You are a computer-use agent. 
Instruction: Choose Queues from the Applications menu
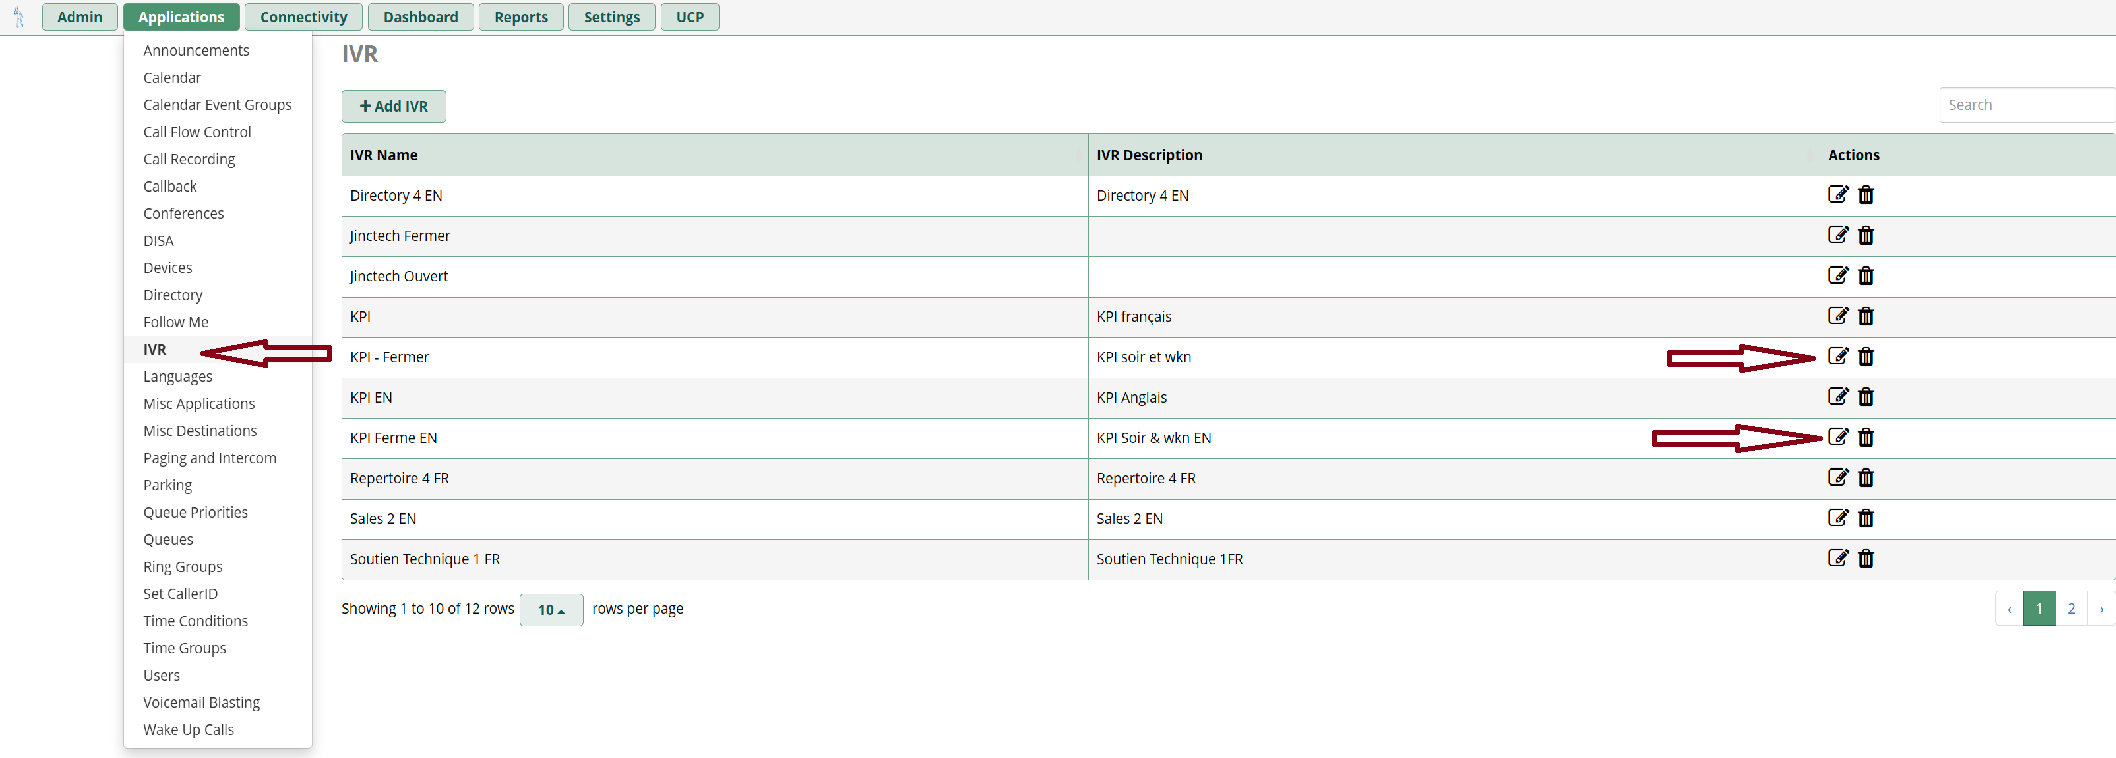(168, 540)
